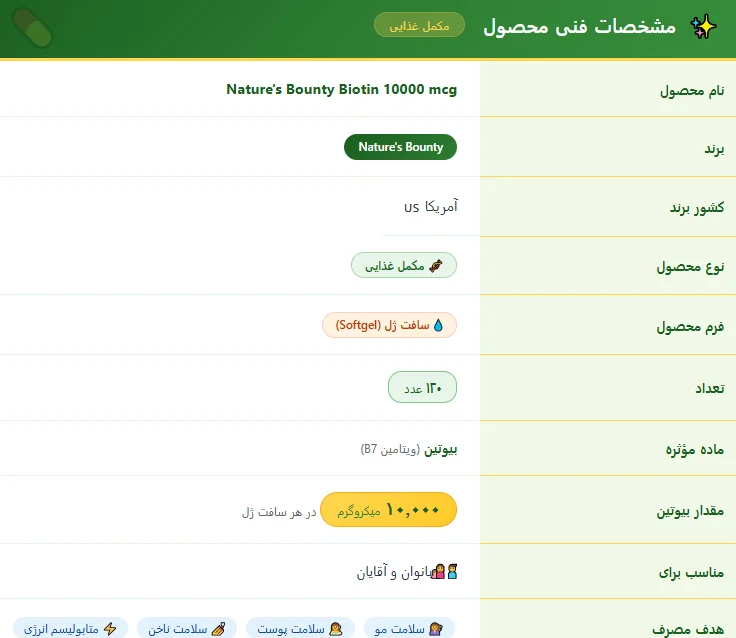Click the haircut emoji in 'سلامت مو' tag
The width and height of the screenshot is (736, 638).
point(436,629)
